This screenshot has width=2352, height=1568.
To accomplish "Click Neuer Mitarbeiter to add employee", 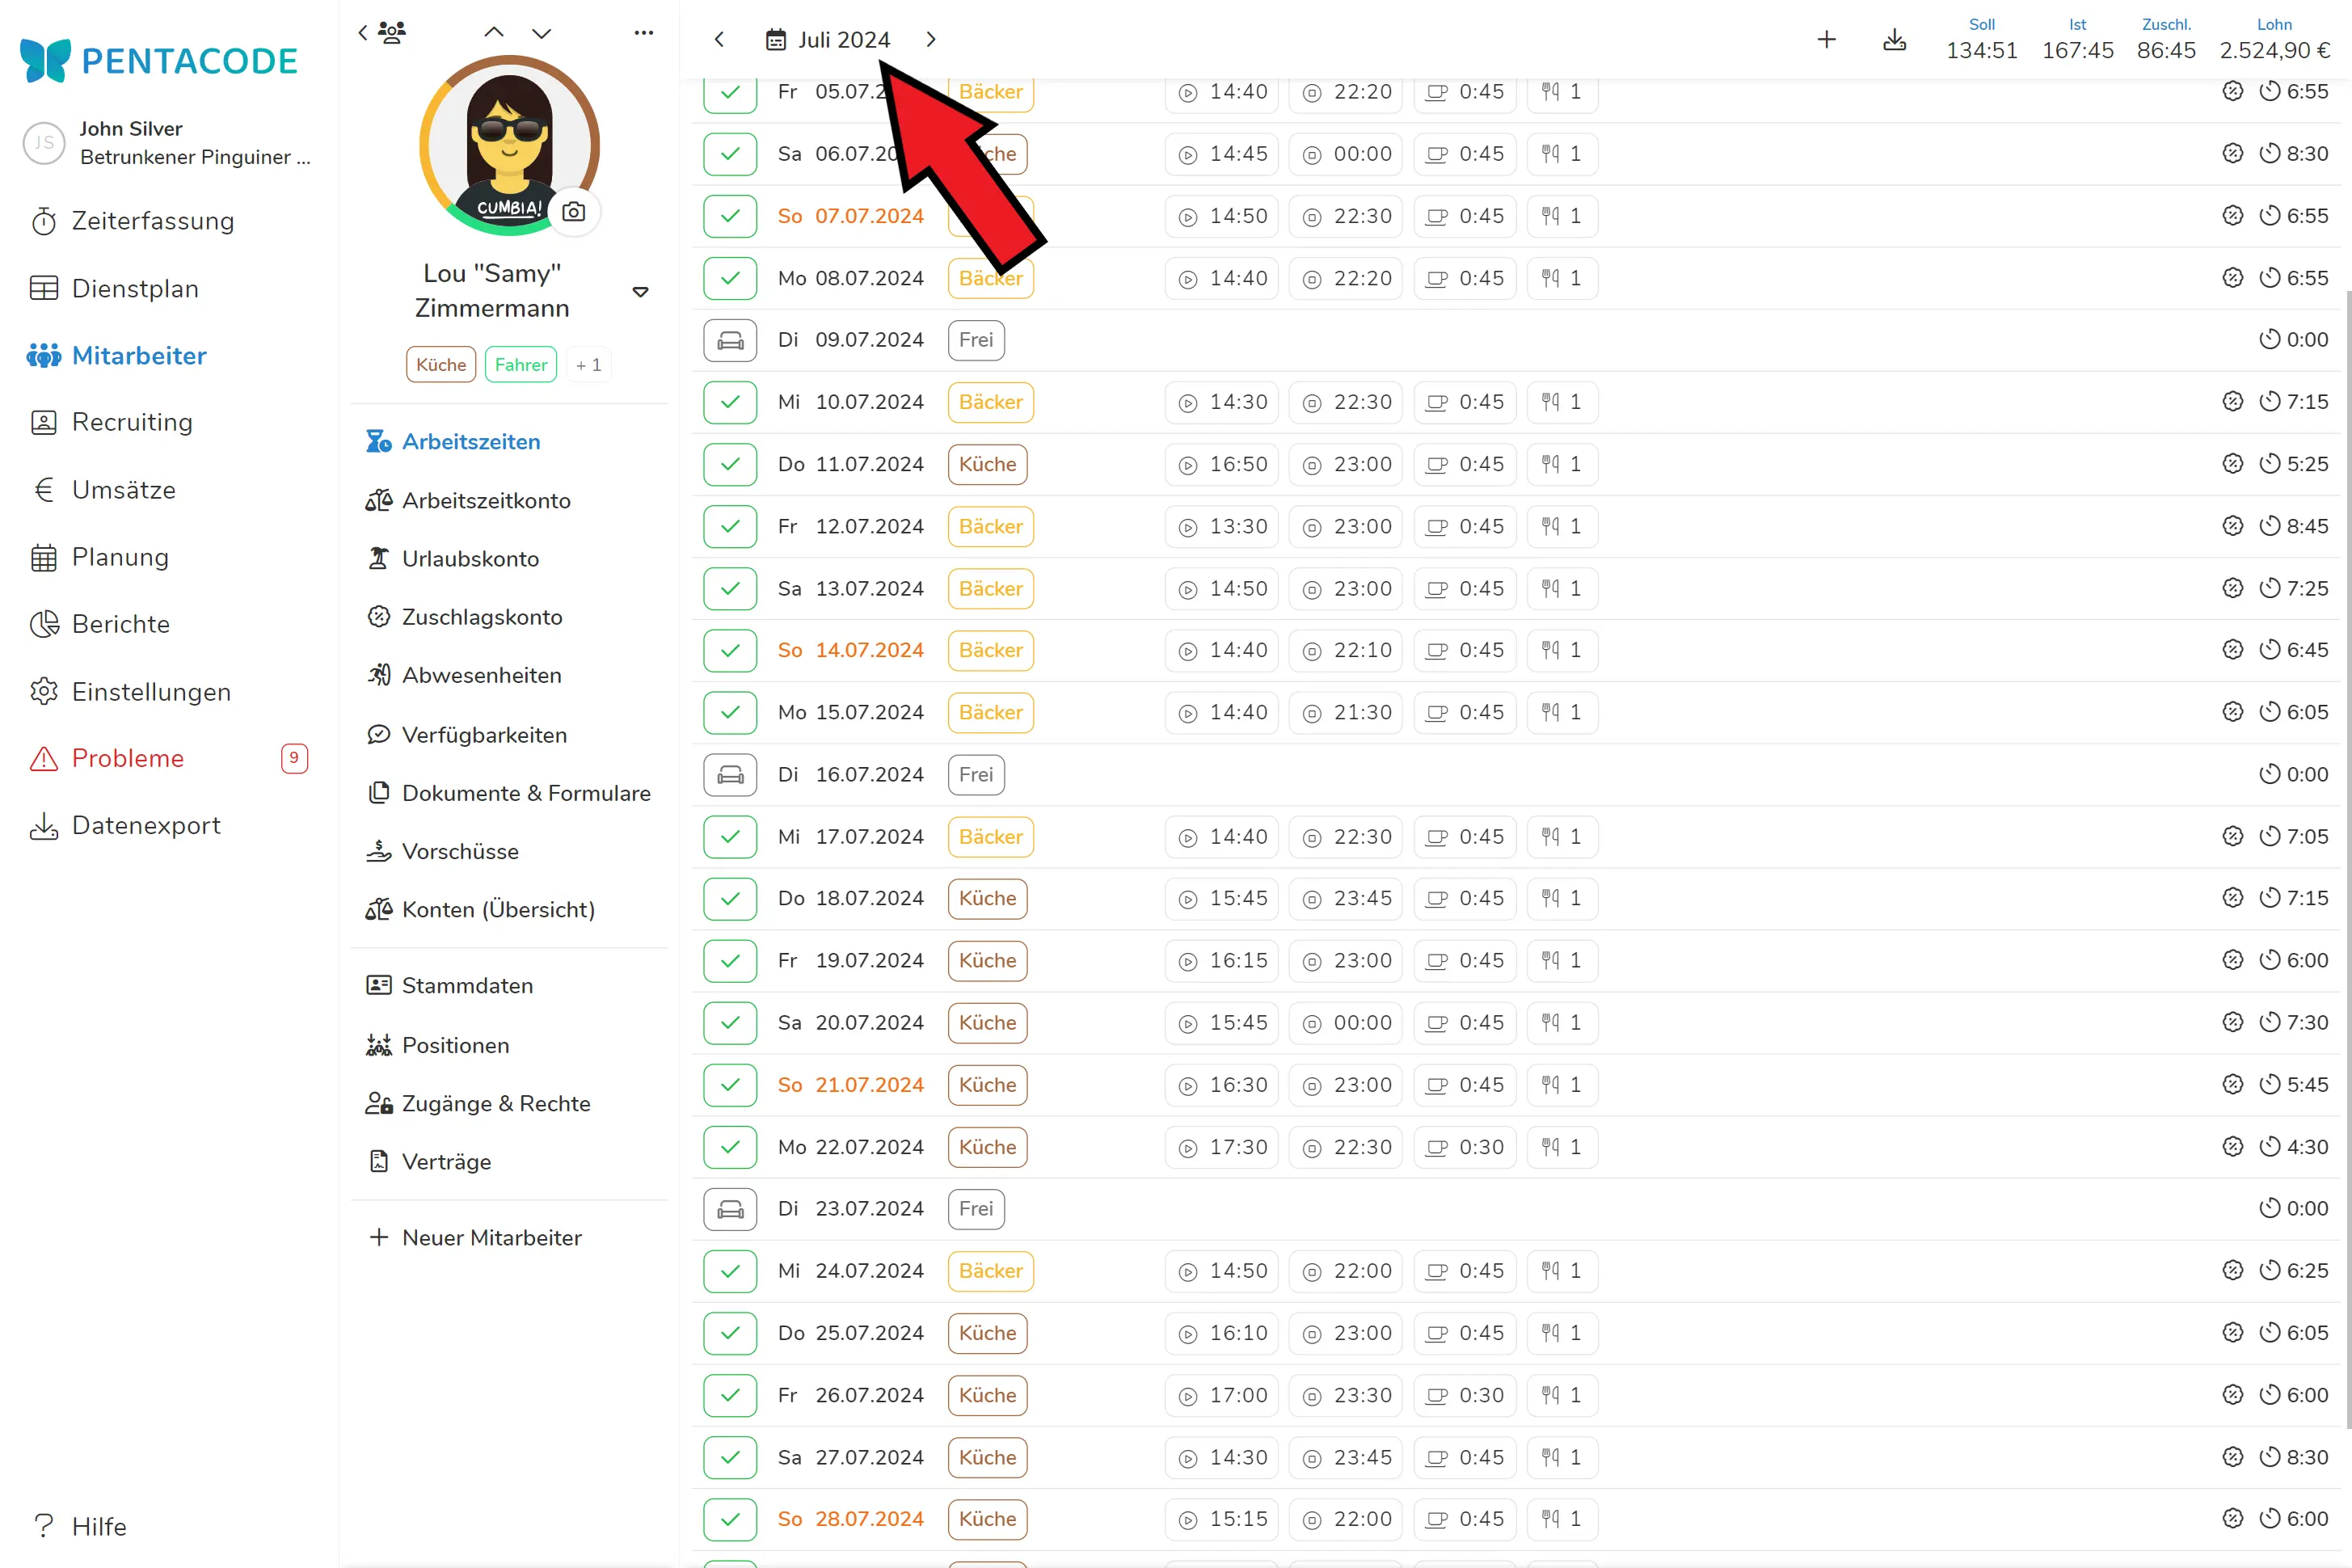I will [x=491, y=1237].
